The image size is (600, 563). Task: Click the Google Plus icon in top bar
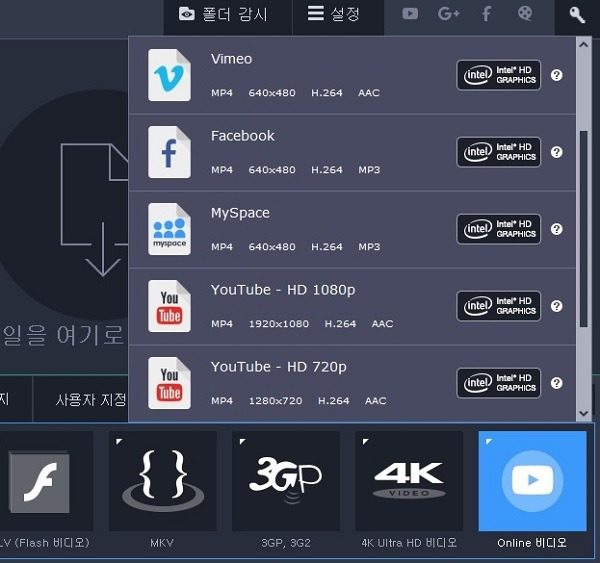coord(448,14)
